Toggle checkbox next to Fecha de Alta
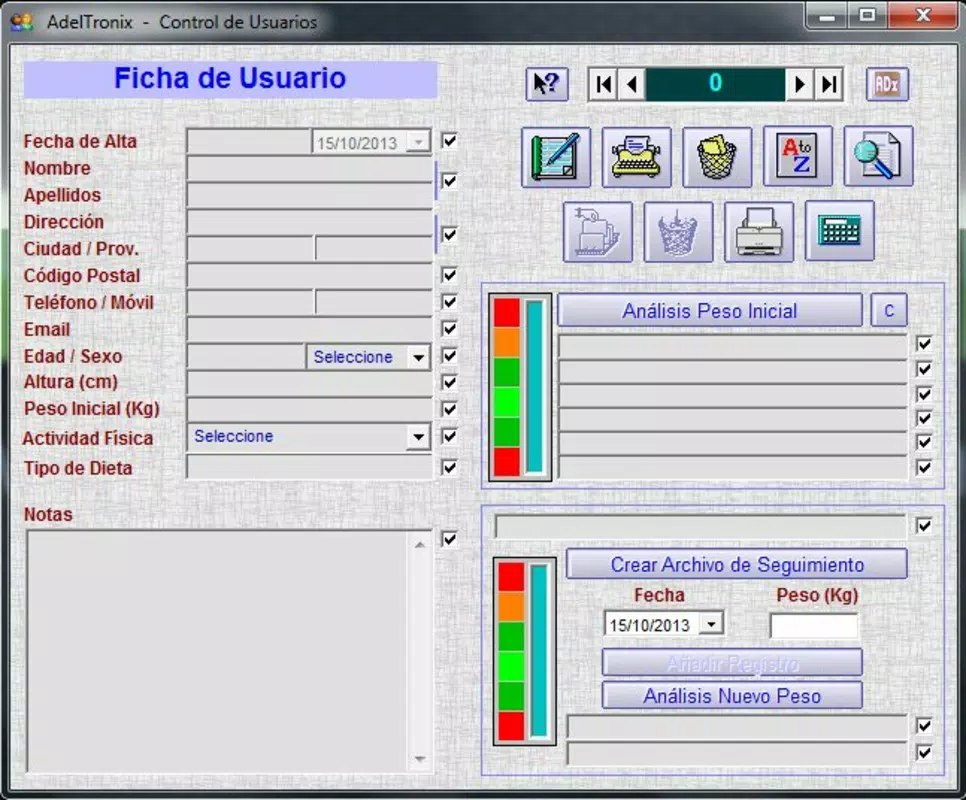The height and width of the screenshot is (800, 966). [450, 141]
